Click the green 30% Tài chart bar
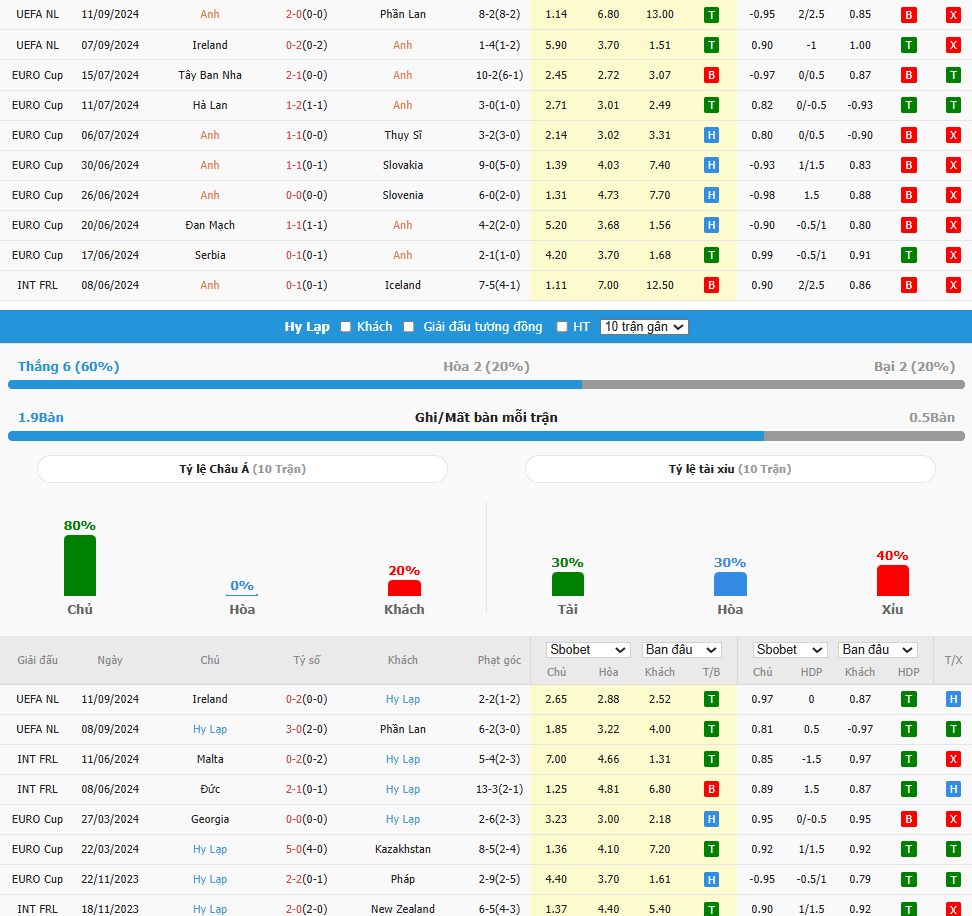 point(568,584)
